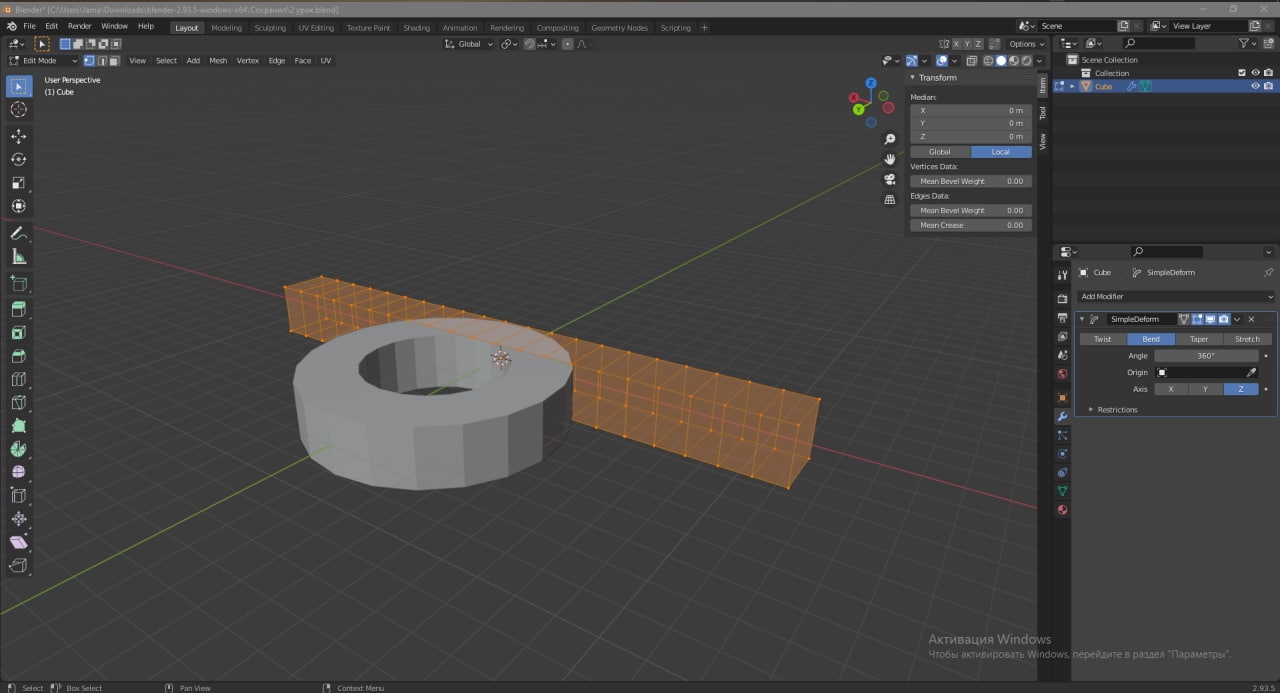
Task: Toggle SimpleDeform edit mode display
Action: tap(1197, 319)
